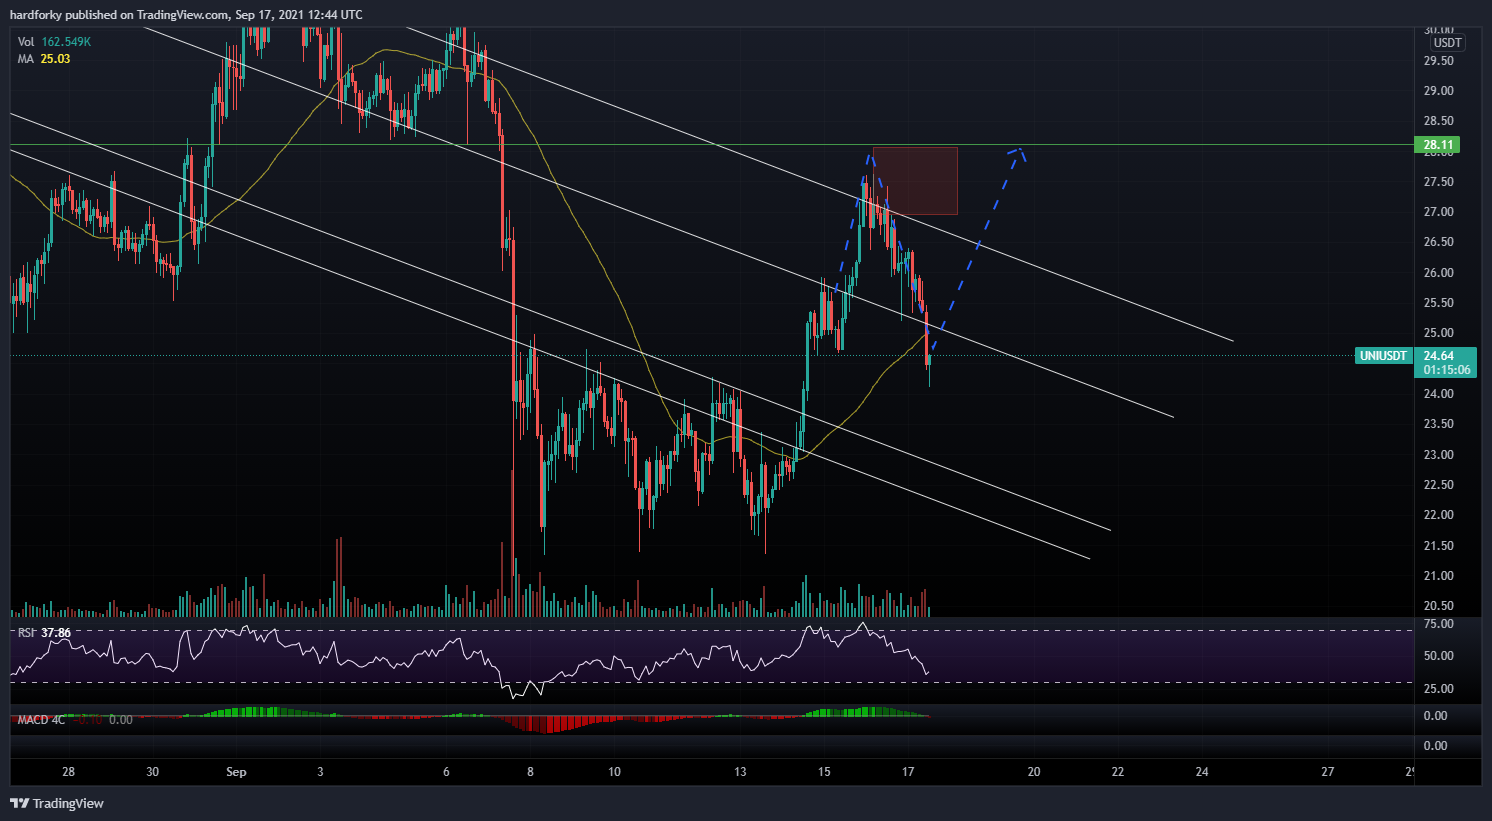Viewport: 1492px width, 821px height.
Task: Click the 50.00 RSI scale label
Action: pyautogui.click(x=1438, y=656)
